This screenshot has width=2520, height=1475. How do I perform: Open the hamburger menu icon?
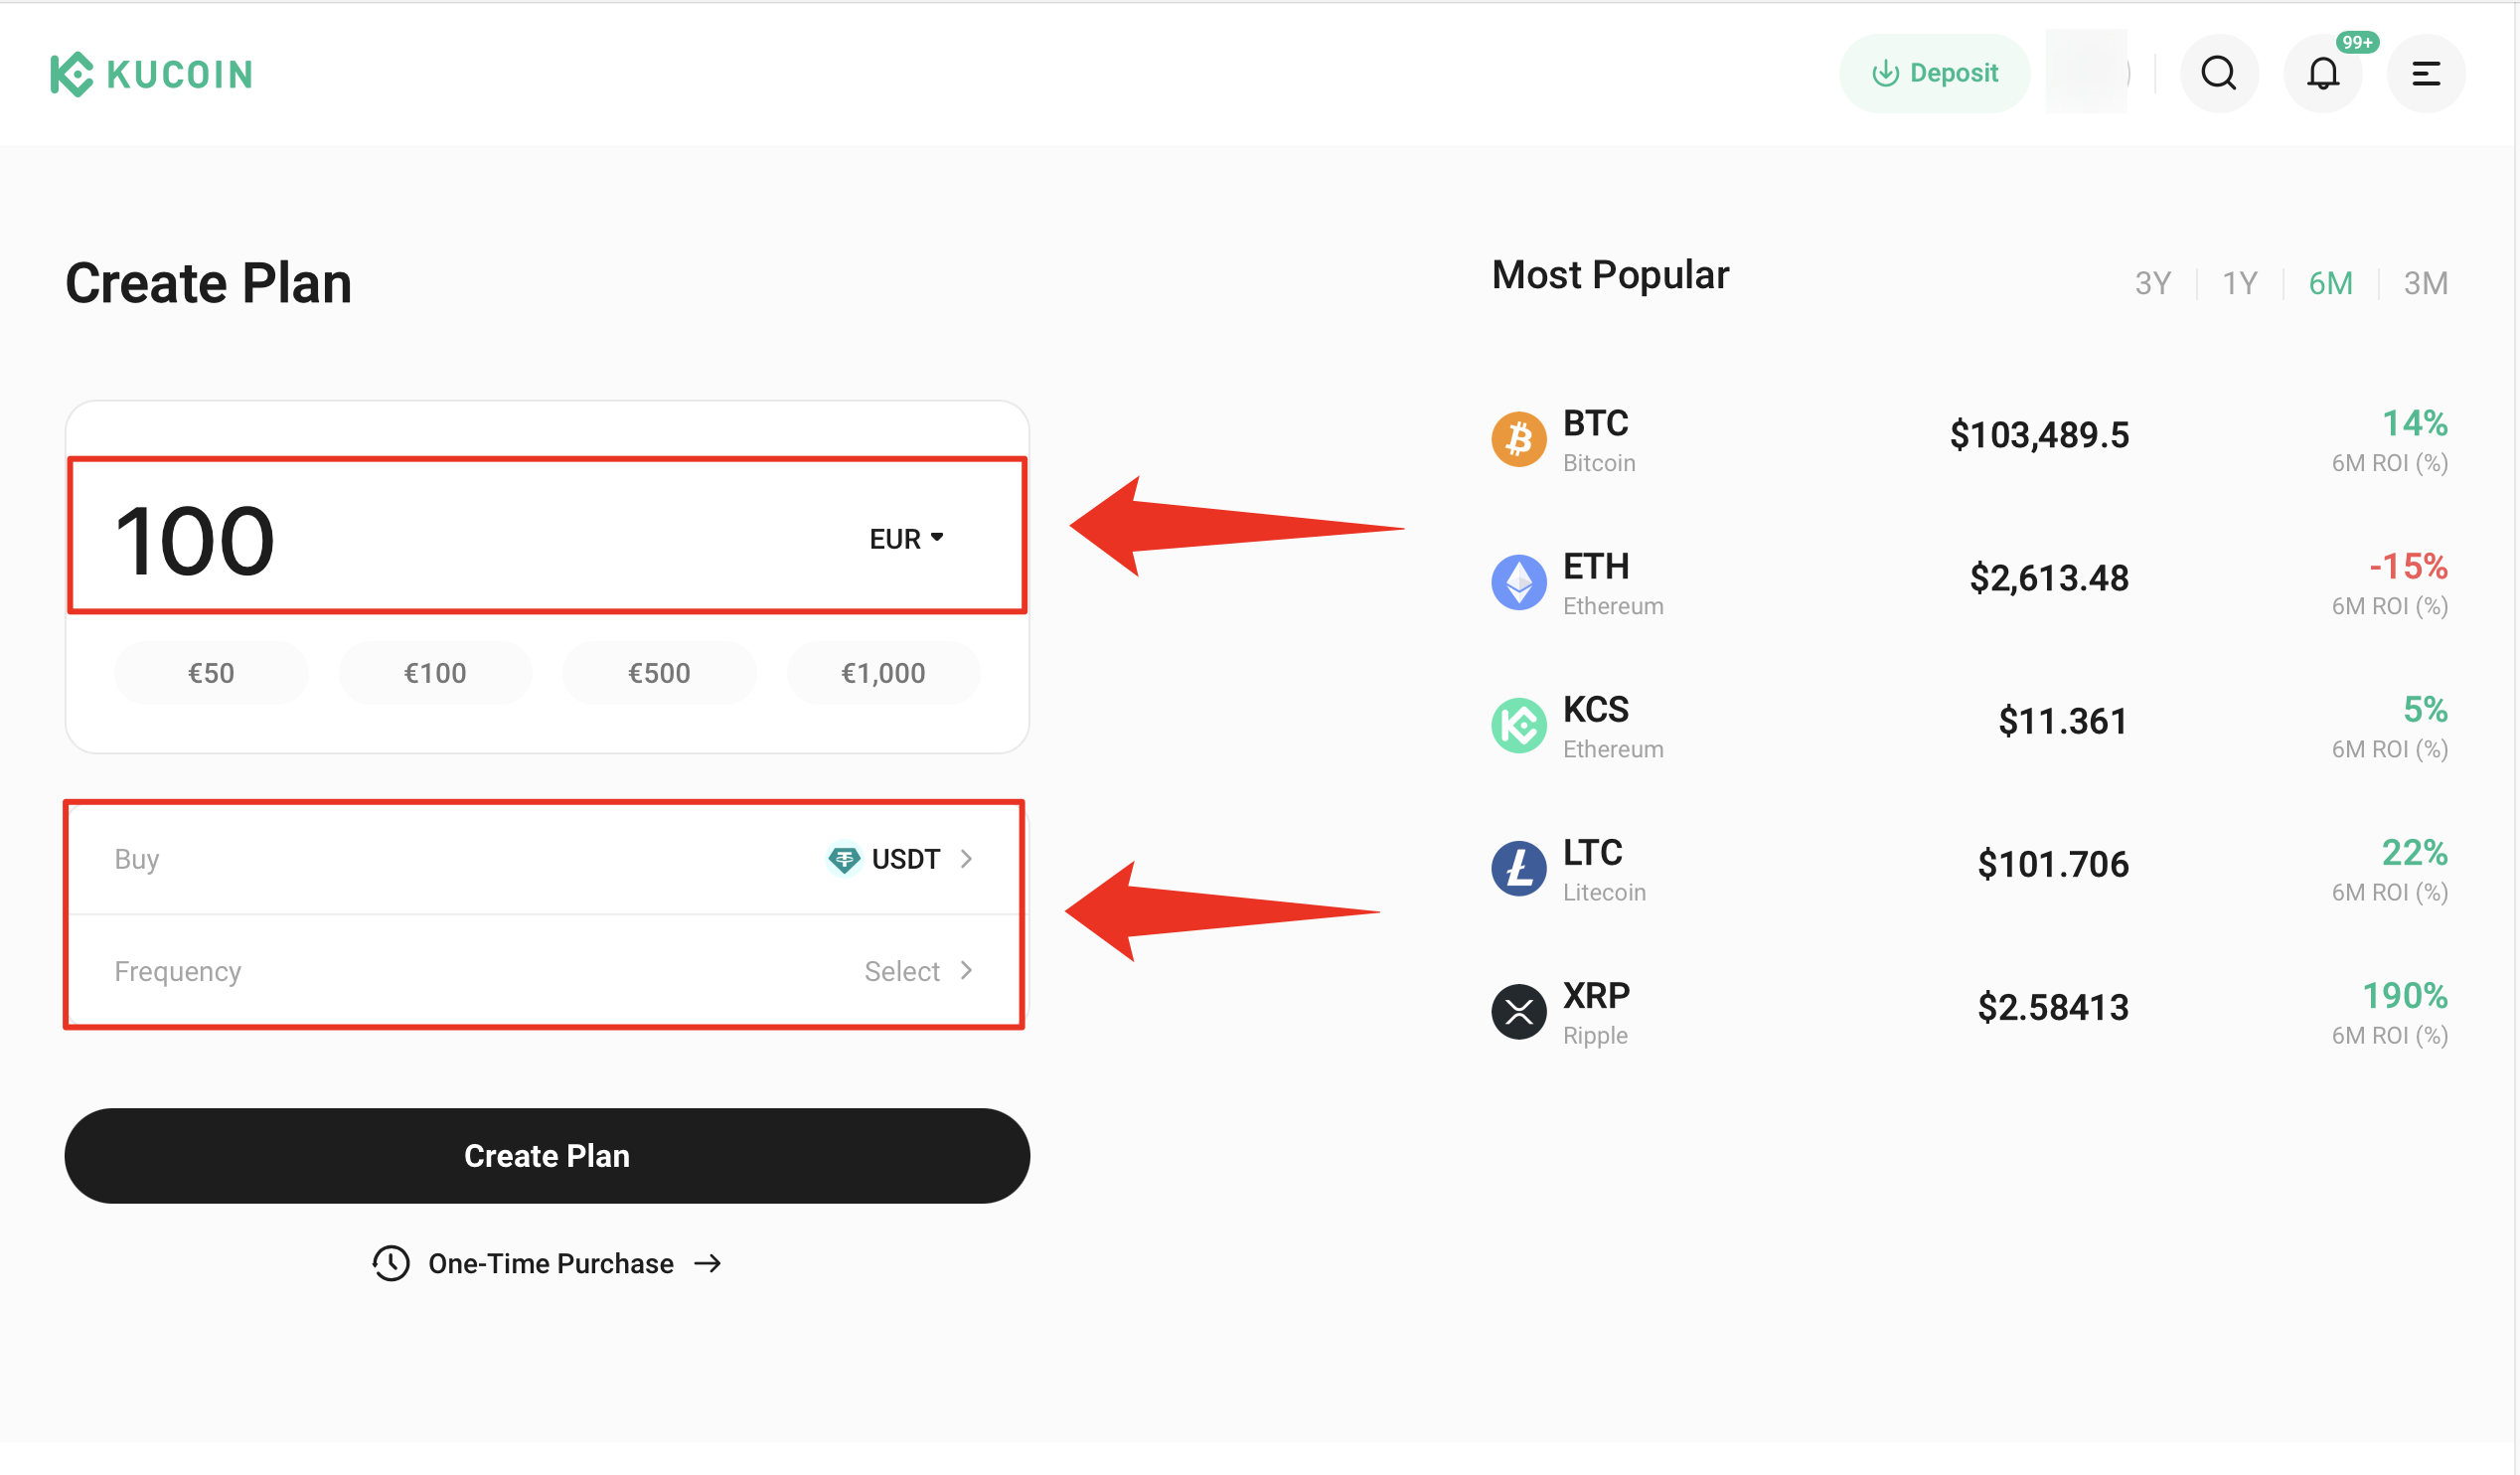pyautogui.click(x=2425, y=73)
